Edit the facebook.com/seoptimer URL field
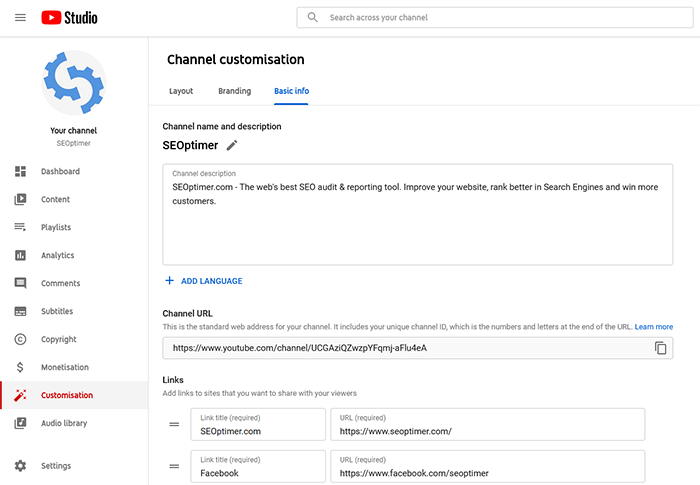Screen dimensions: 700x485 (488, 466)
